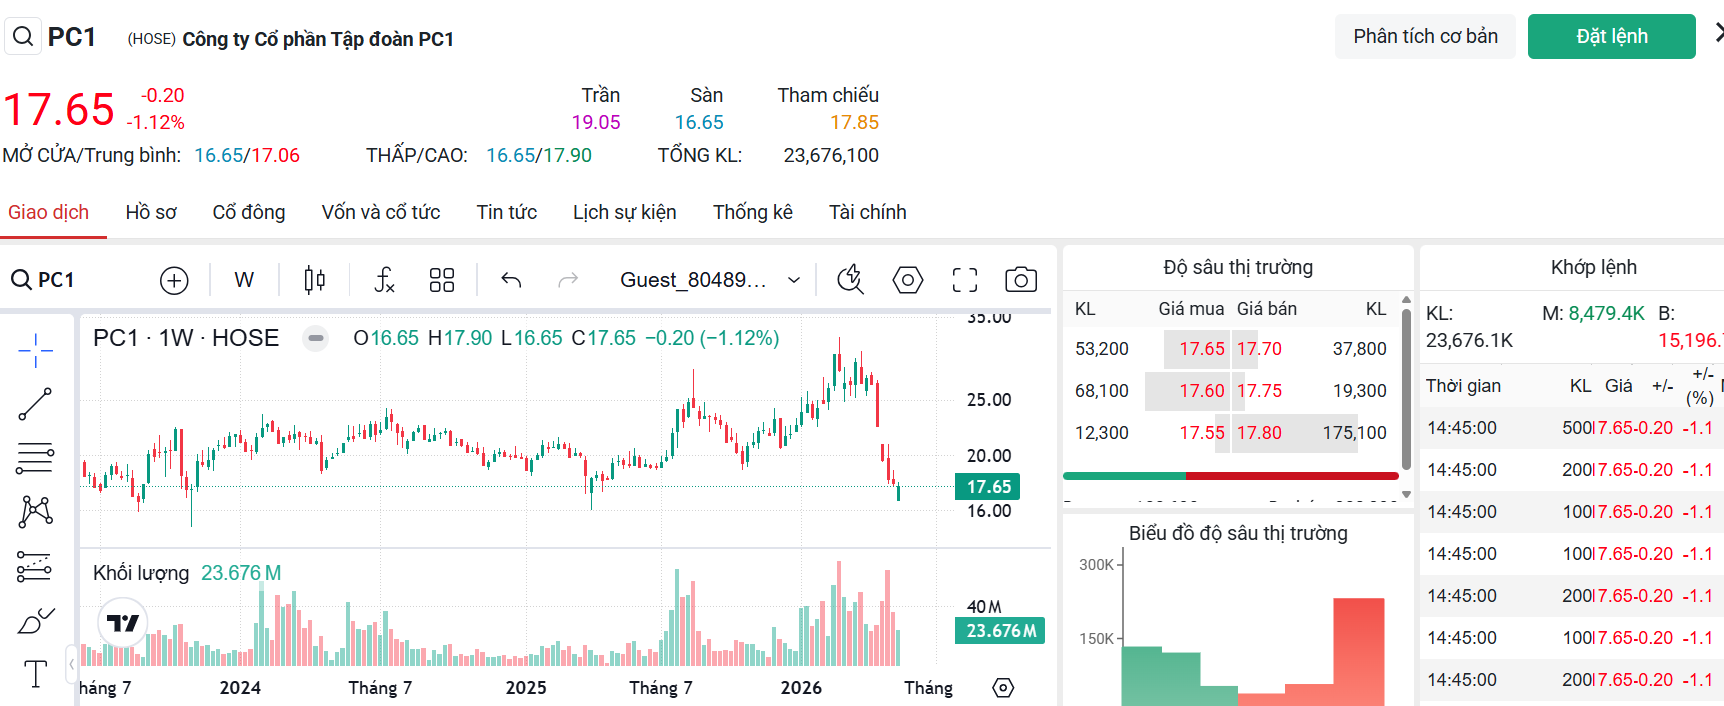
Task: Click ask price 17.70 in depth table
Action: (1259, 349)
